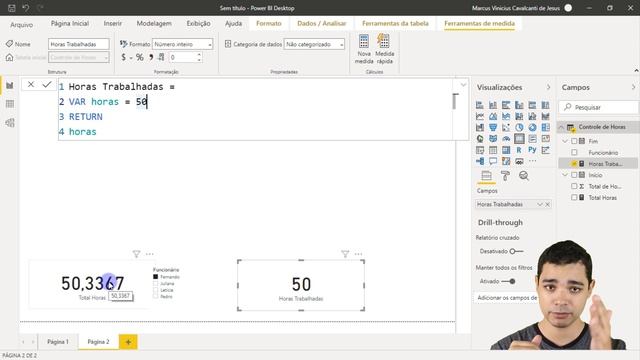Collapse the Controle de Horas table
The width and height of the screenshot is (640, 360).
point(562,127)
